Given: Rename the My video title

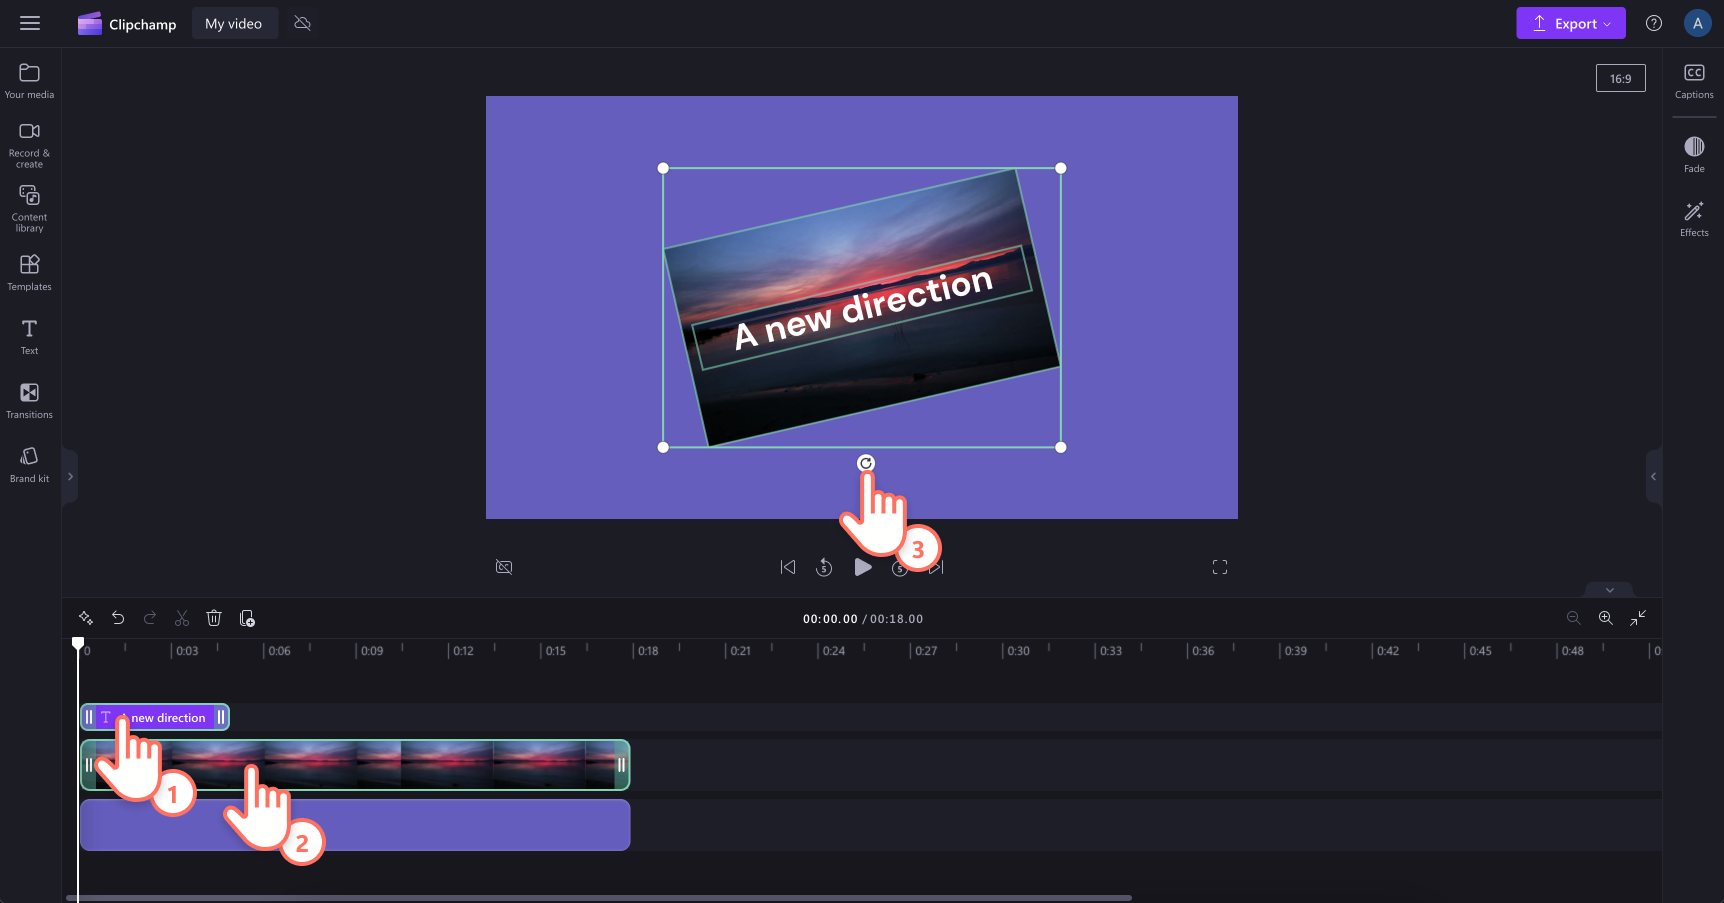Looking at the screenshot, I should point(234,23).
